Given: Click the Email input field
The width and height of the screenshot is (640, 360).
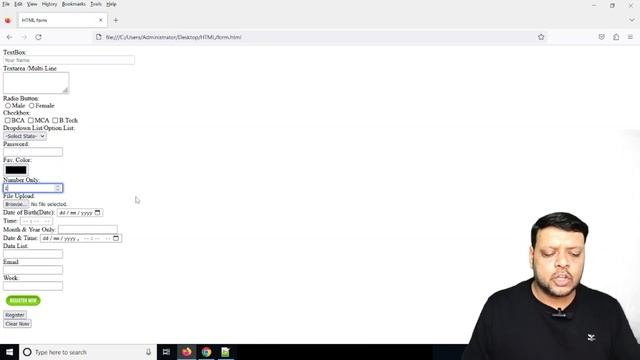Looking at the screenshot, I should pos(33,270).
